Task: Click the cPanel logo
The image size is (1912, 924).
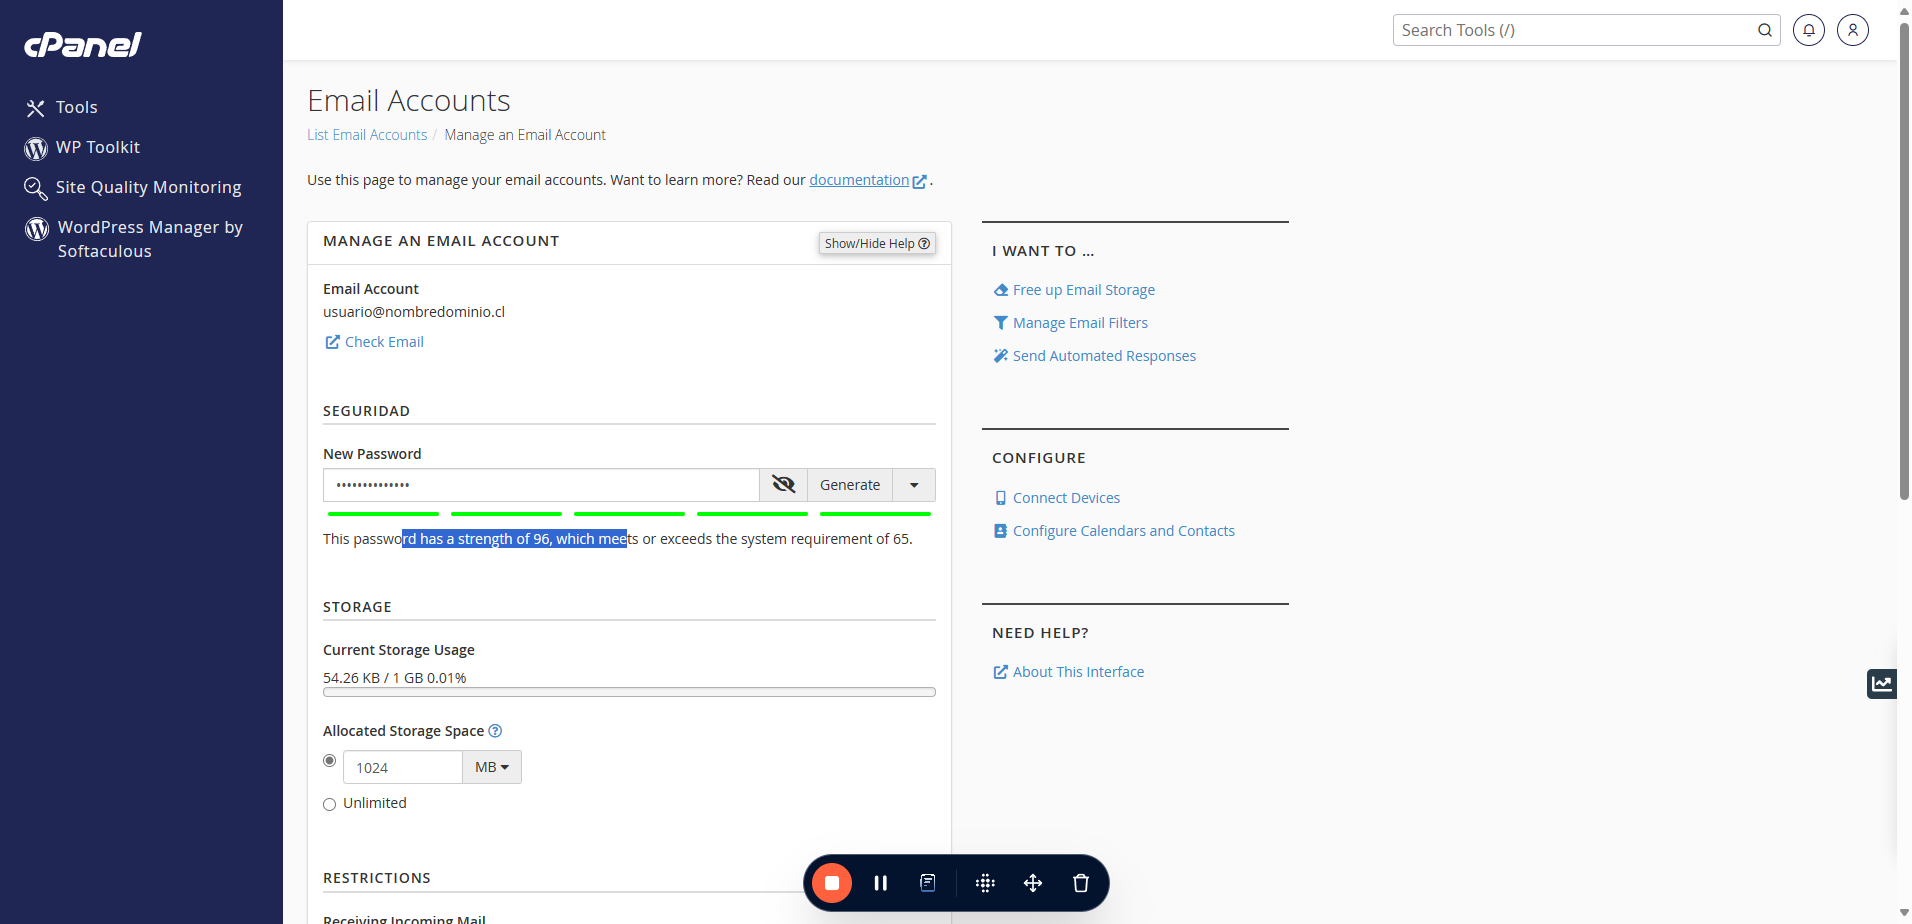Action: coord(83,45)
